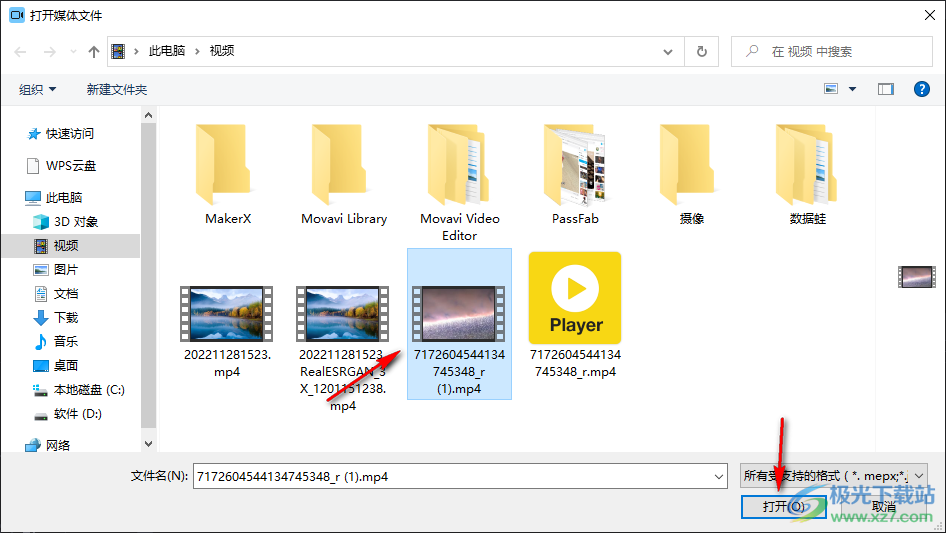Click 新建文件夹 in the toolbar

117,90
